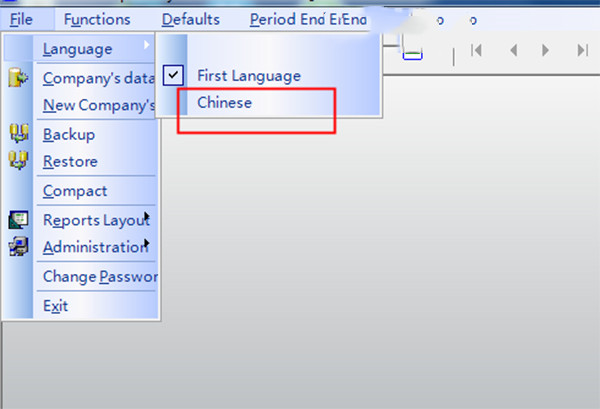Expand the Language submenu arrow
The image size is (600, 409).
148,47
